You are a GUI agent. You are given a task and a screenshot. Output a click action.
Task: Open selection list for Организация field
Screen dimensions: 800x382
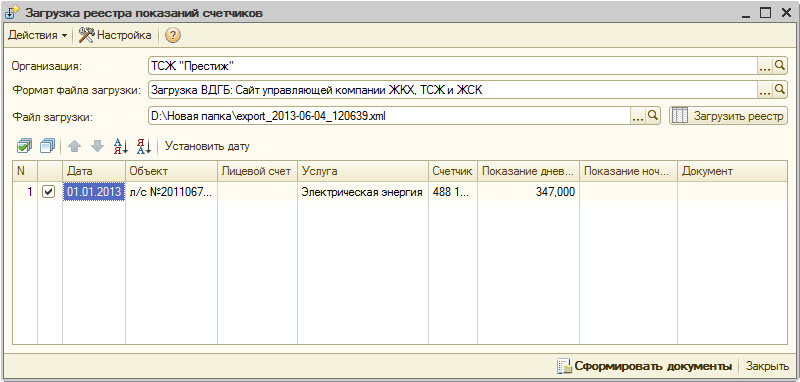pyautogui.click(x=764, y=66)
